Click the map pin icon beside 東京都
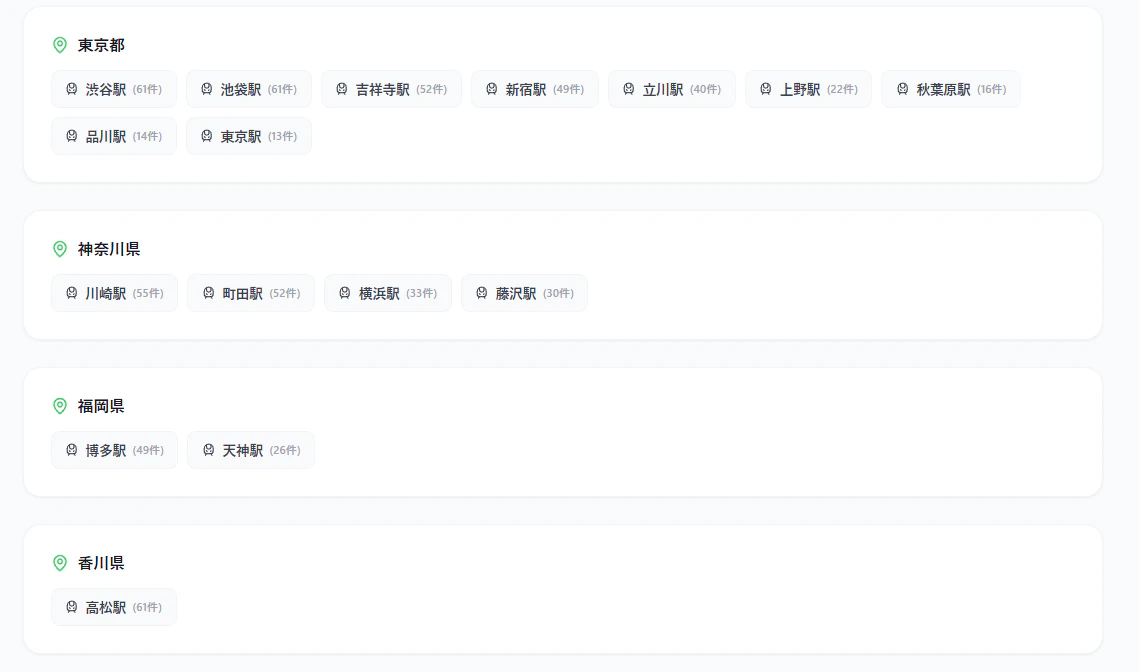The height and width of the screenshot is (672, 1139). pos(60,45)
